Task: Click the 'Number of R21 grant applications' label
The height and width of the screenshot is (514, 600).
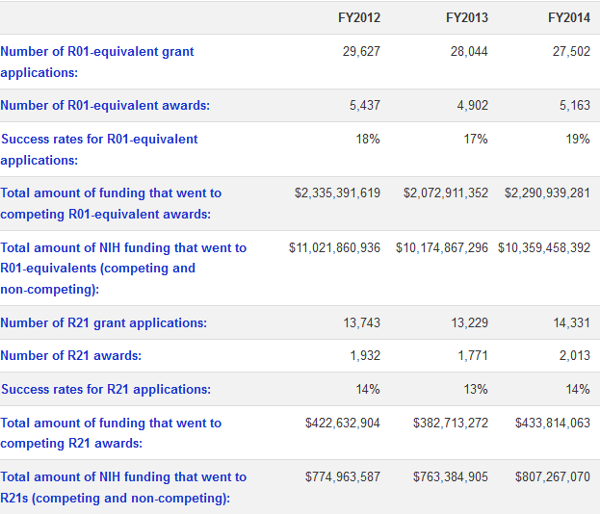Action: (104, 323)
